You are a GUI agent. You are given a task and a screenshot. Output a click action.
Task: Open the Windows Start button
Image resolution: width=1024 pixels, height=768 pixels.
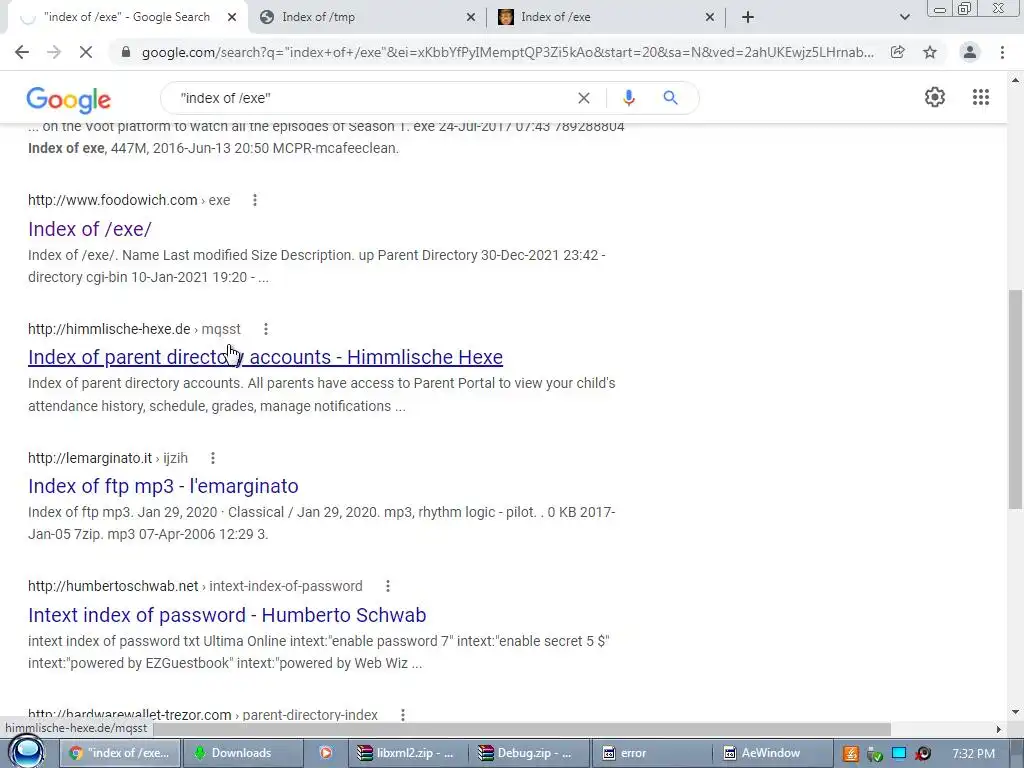coord(27,752)
